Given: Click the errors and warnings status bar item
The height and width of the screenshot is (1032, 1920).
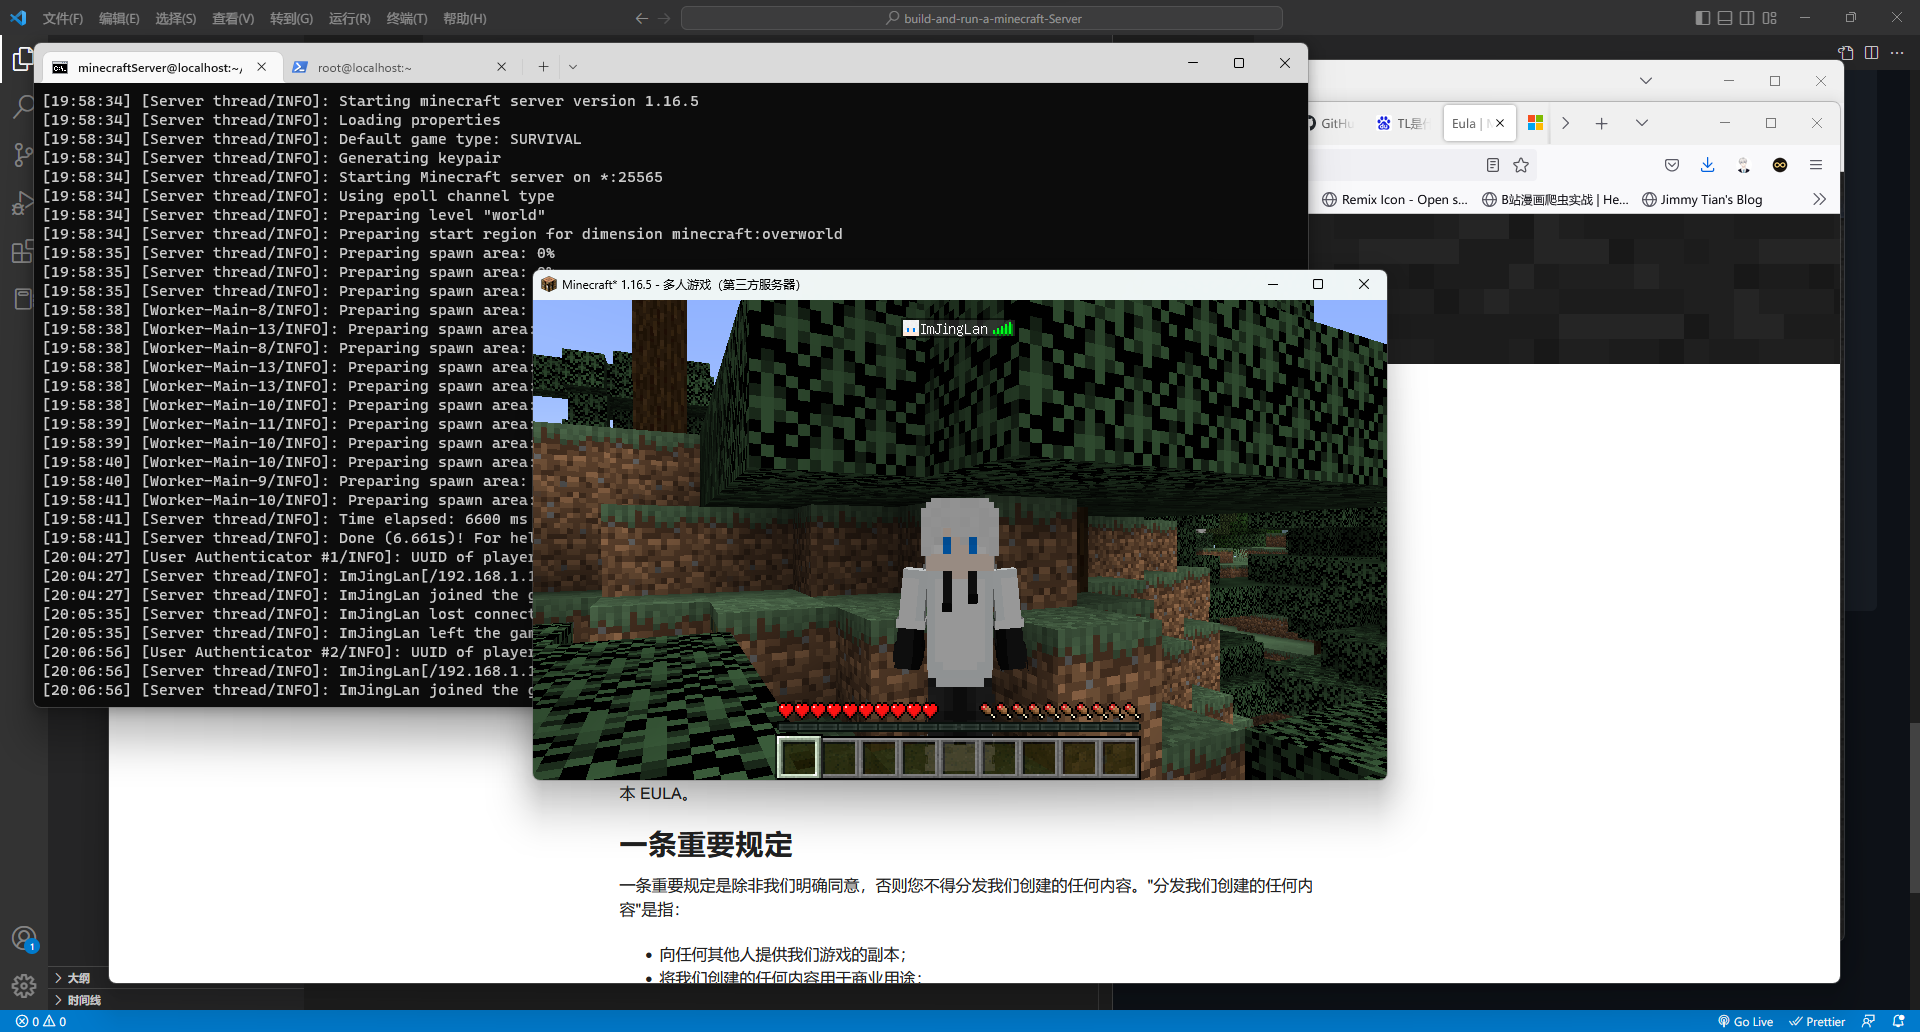Looking at the screenshot, I should coord(41,1021).
